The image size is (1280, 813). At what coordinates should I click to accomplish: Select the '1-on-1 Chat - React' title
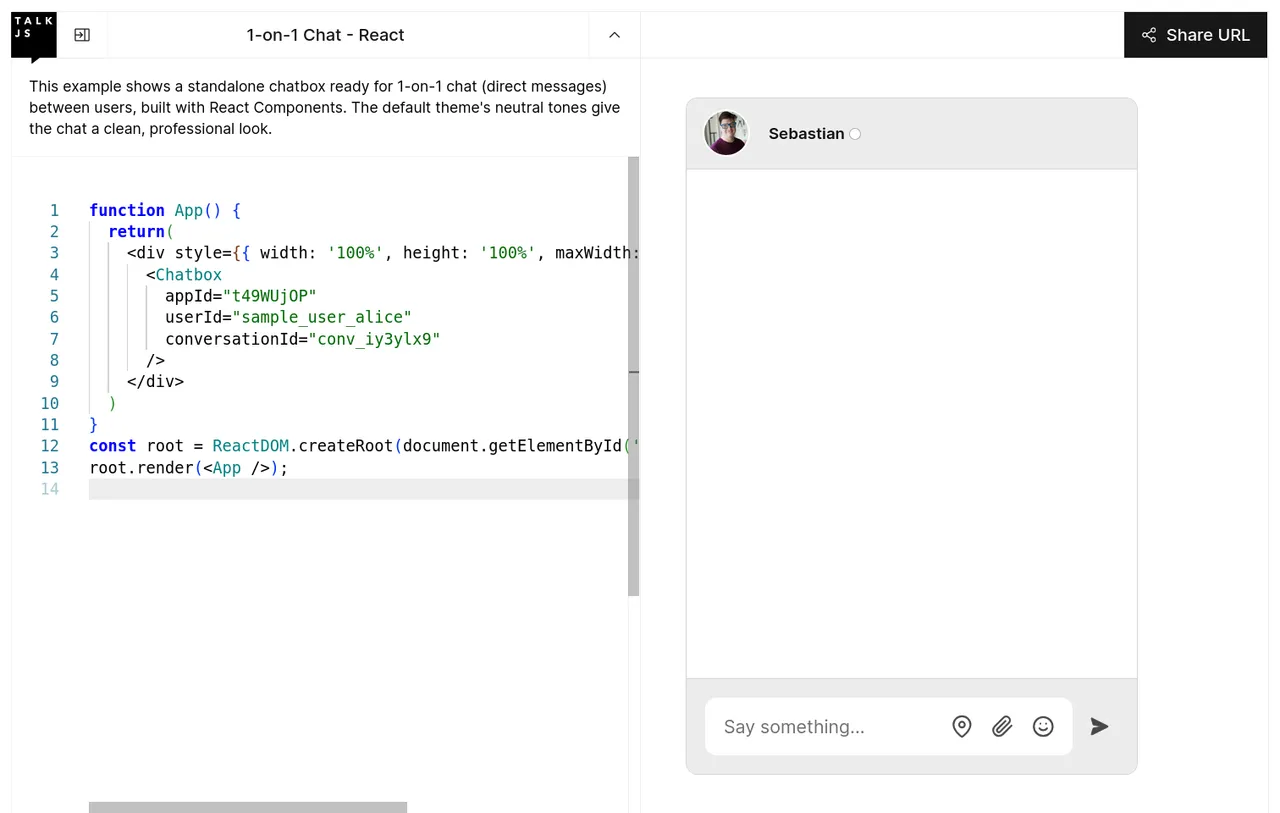tap(325, 34)
